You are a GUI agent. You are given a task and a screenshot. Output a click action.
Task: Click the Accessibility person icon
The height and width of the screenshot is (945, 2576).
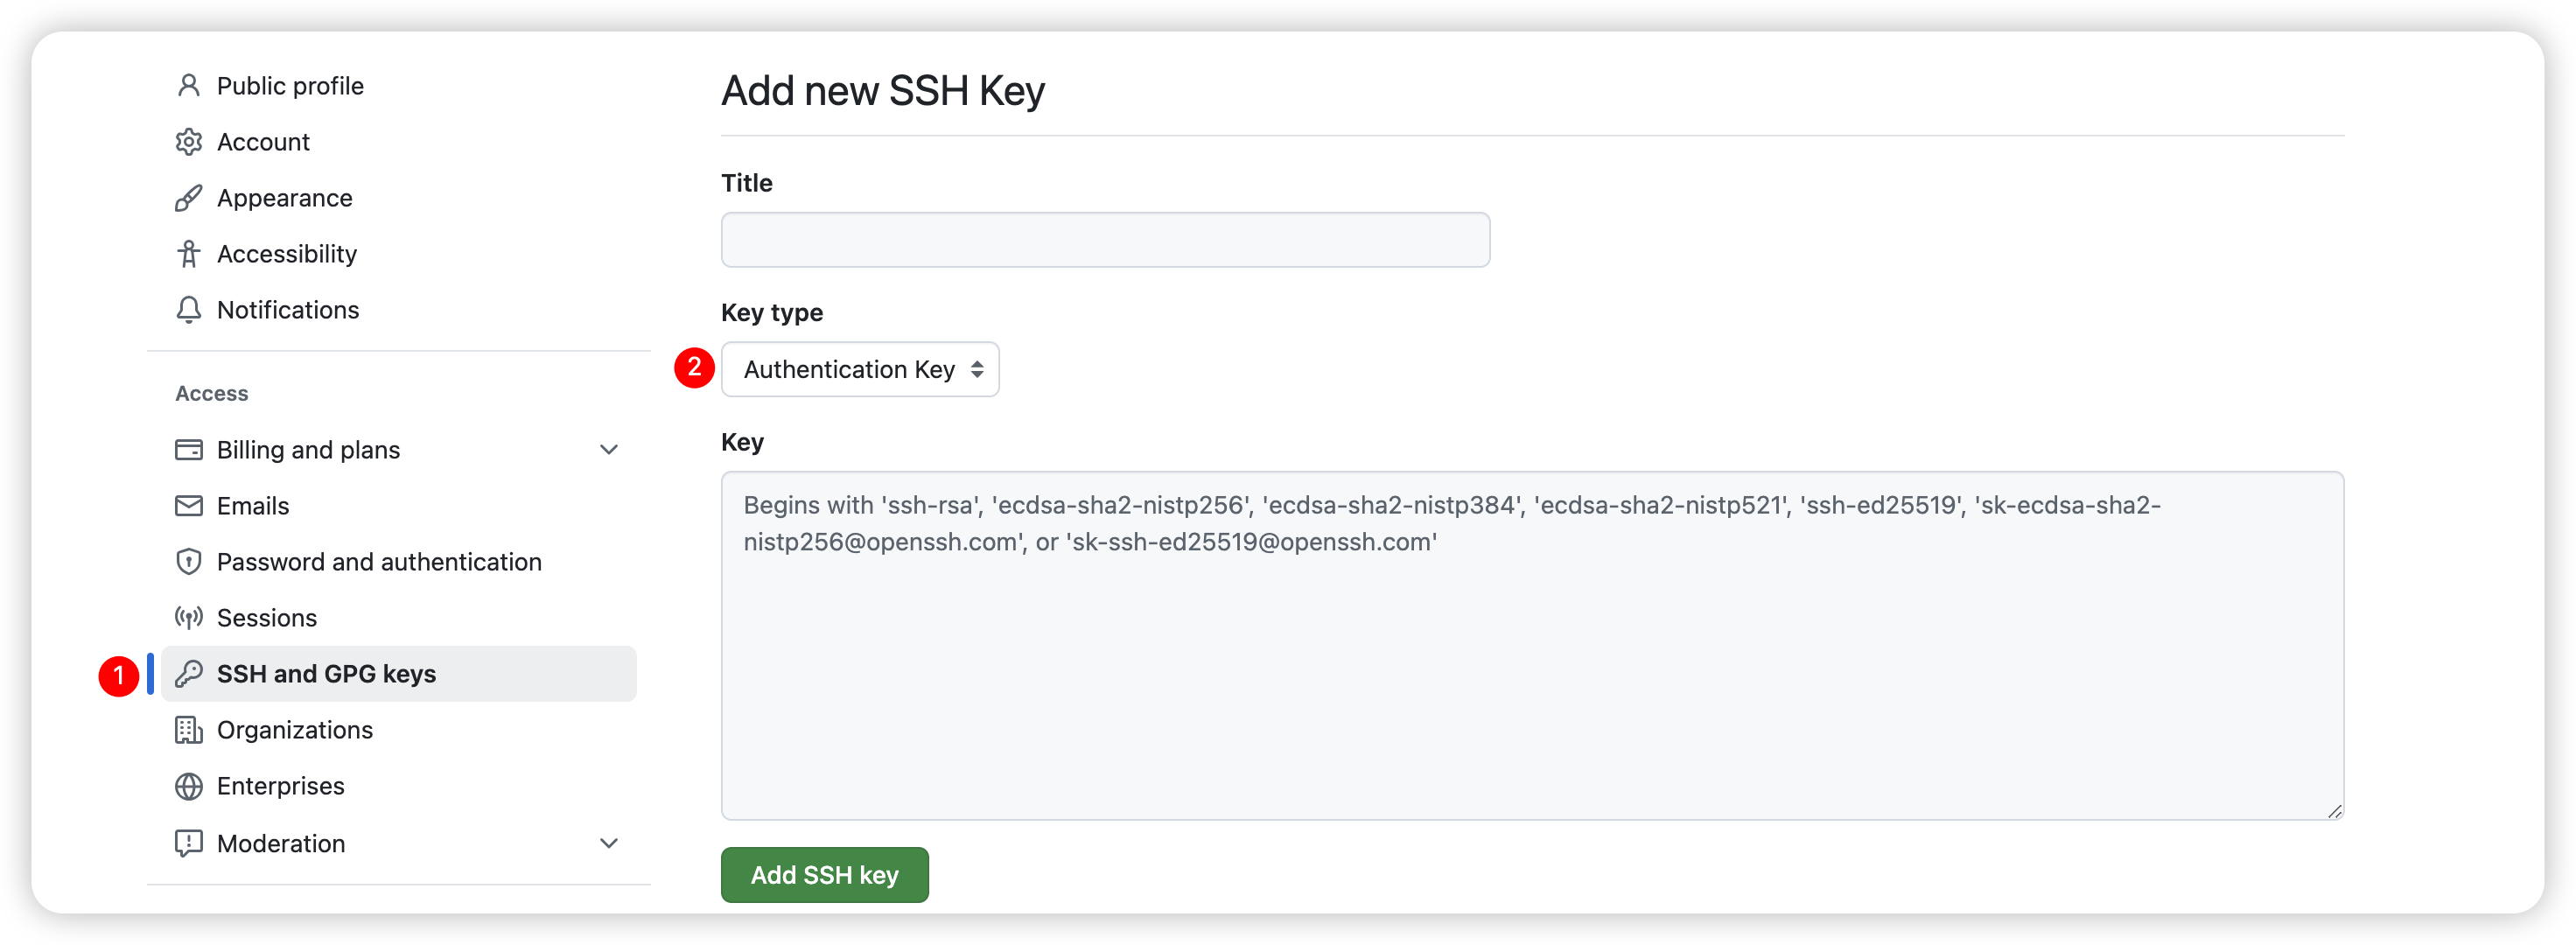click(x=189, y=253)
